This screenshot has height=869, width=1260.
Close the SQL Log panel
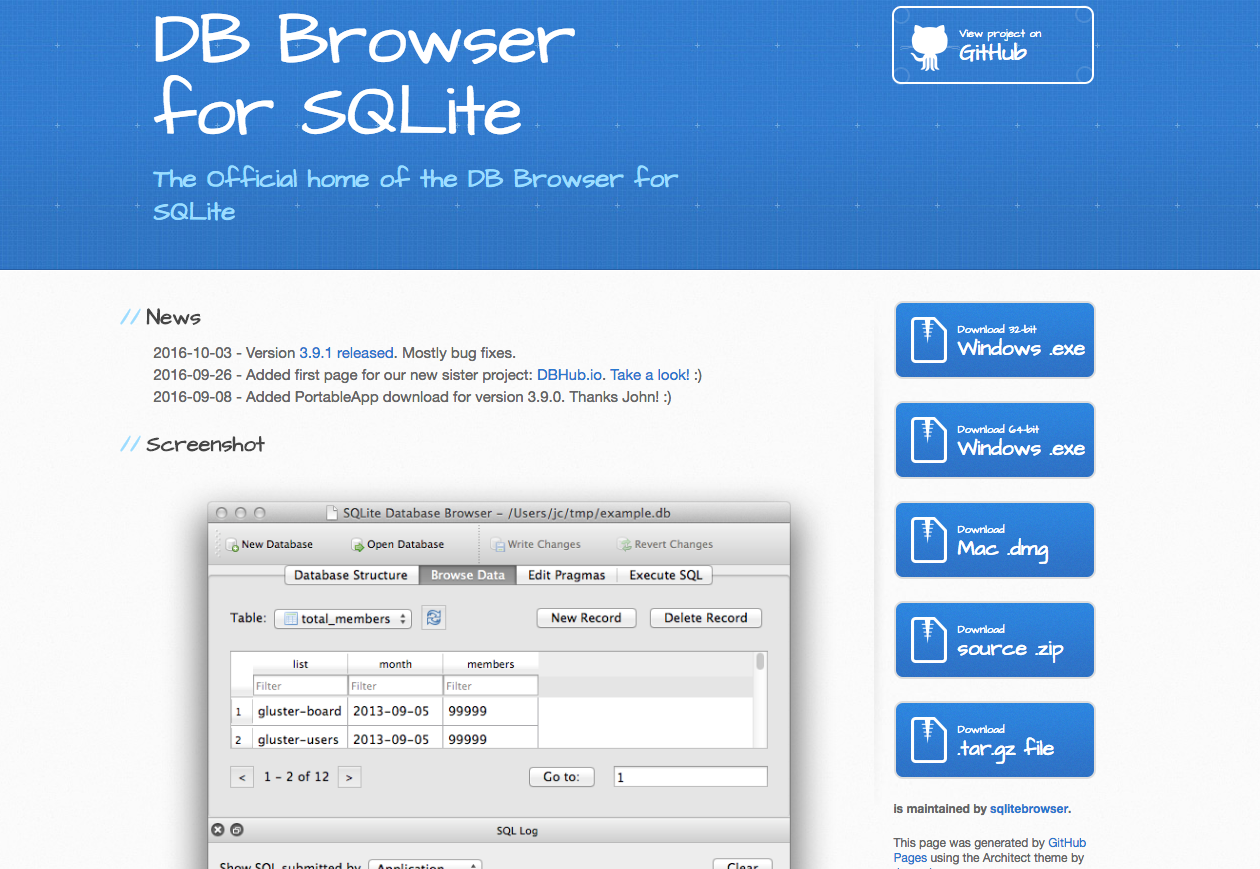pyautogui.click(x=217, y=830)
